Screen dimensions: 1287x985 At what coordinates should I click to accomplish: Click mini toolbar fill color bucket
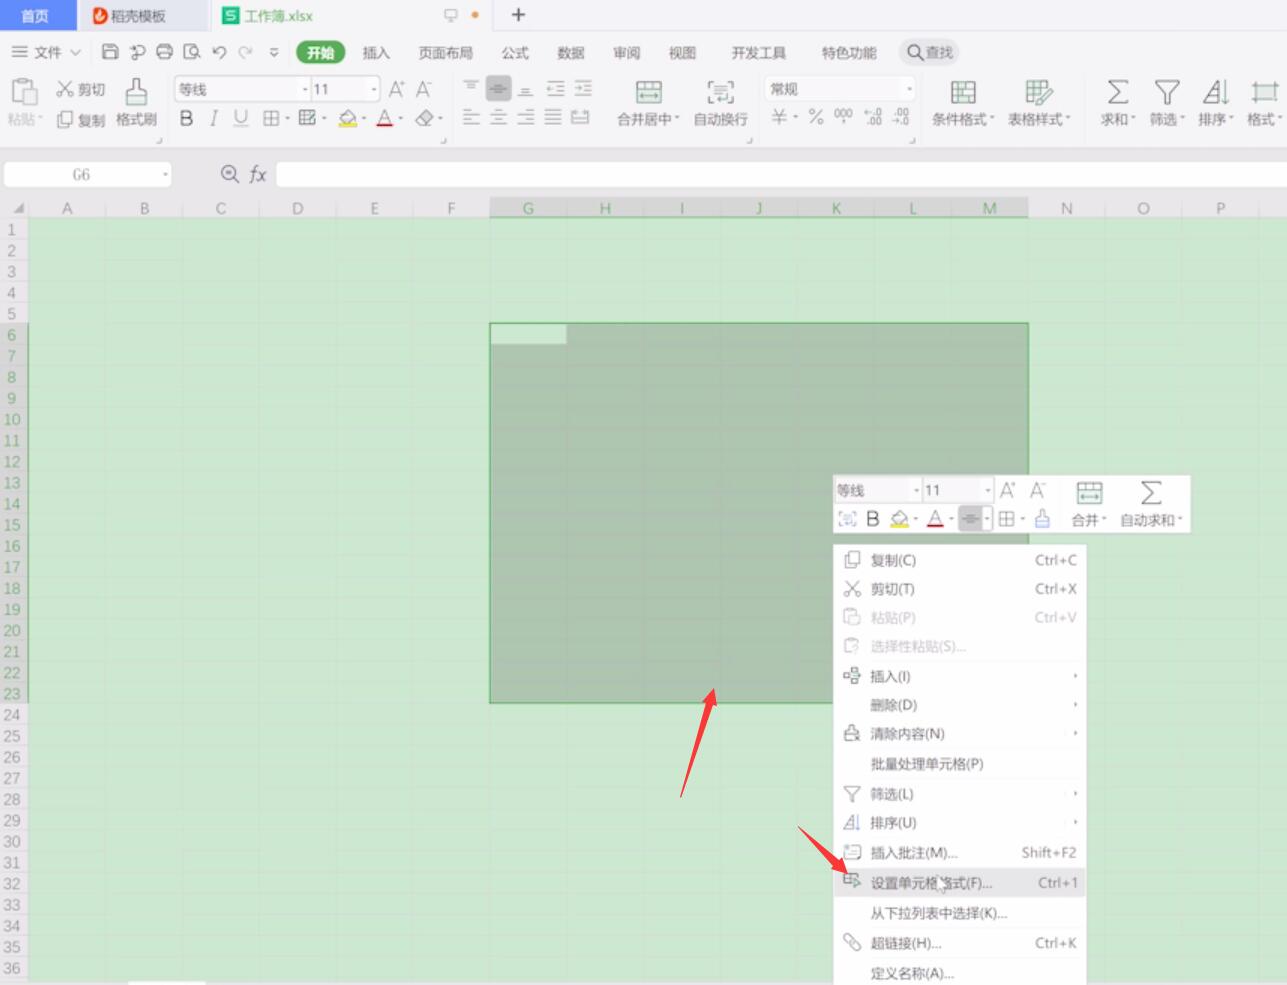(x=899, y=518)
